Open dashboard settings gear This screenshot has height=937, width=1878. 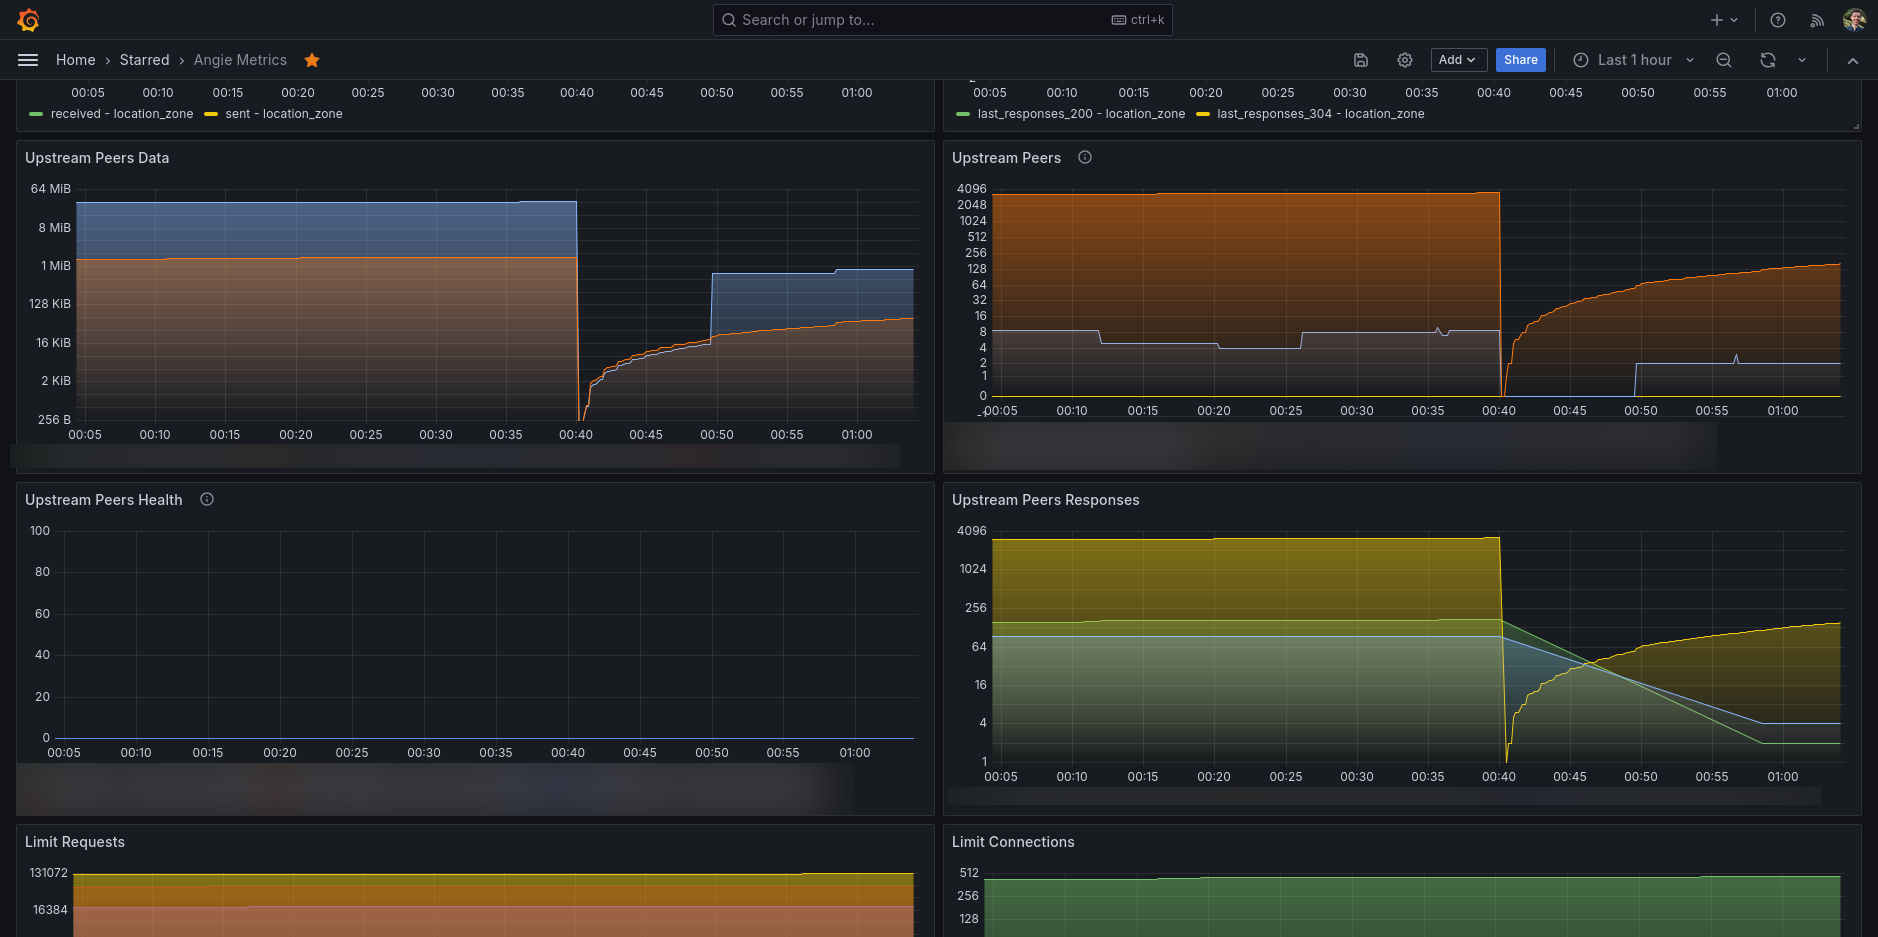coord(1405,60)
